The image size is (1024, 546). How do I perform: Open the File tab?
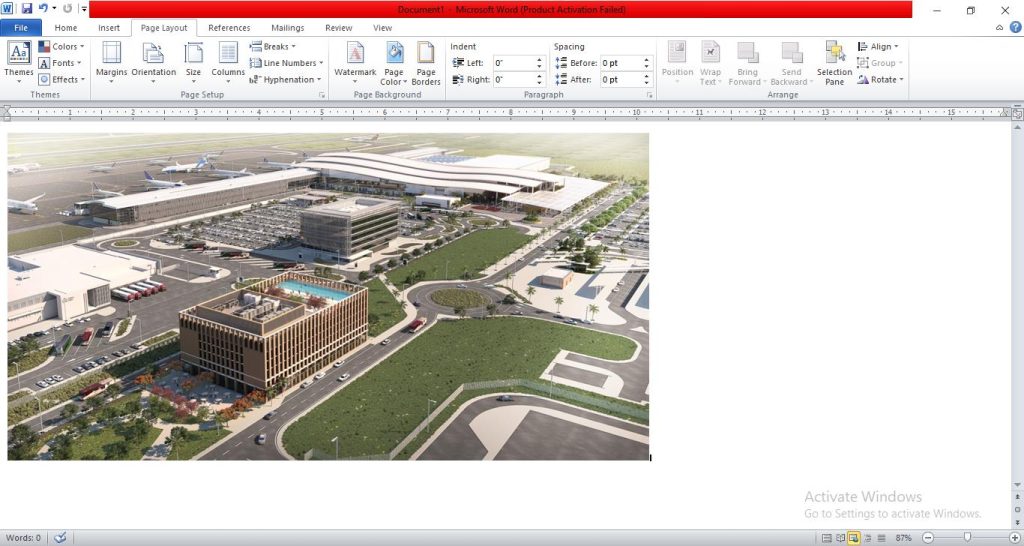(x=21, y=27)
